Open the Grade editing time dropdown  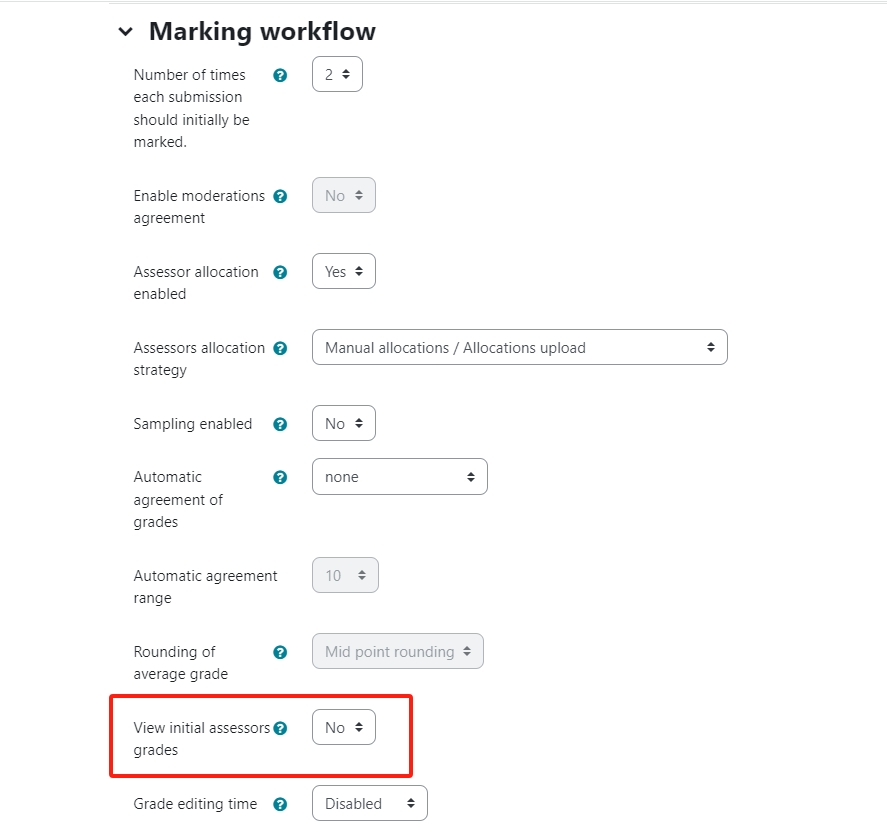[369, 803]
